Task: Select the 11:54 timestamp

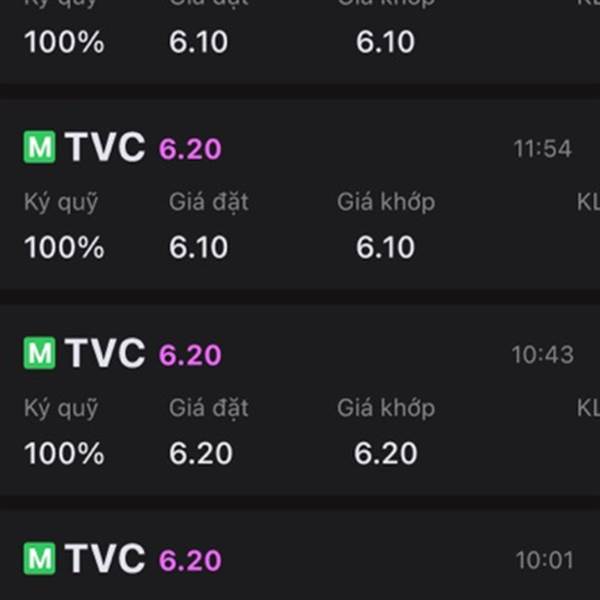Action: click(x=543, y=148)
